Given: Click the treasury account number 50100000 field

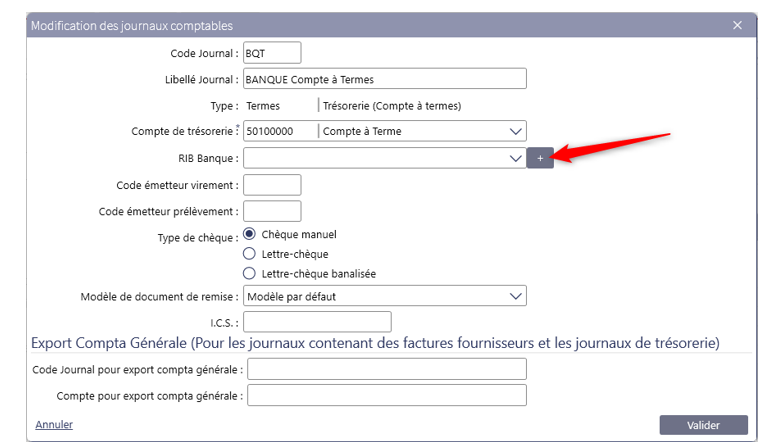Looking at the screenshot, I should pos(280,131).
